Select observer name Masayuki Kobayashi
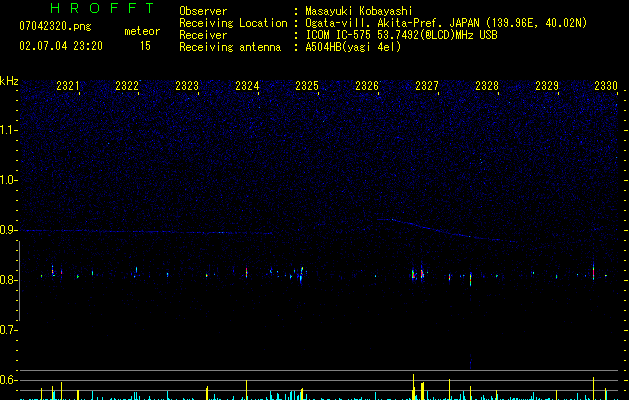Viewport: 629px width, 400px height. (x=359, y=11)
